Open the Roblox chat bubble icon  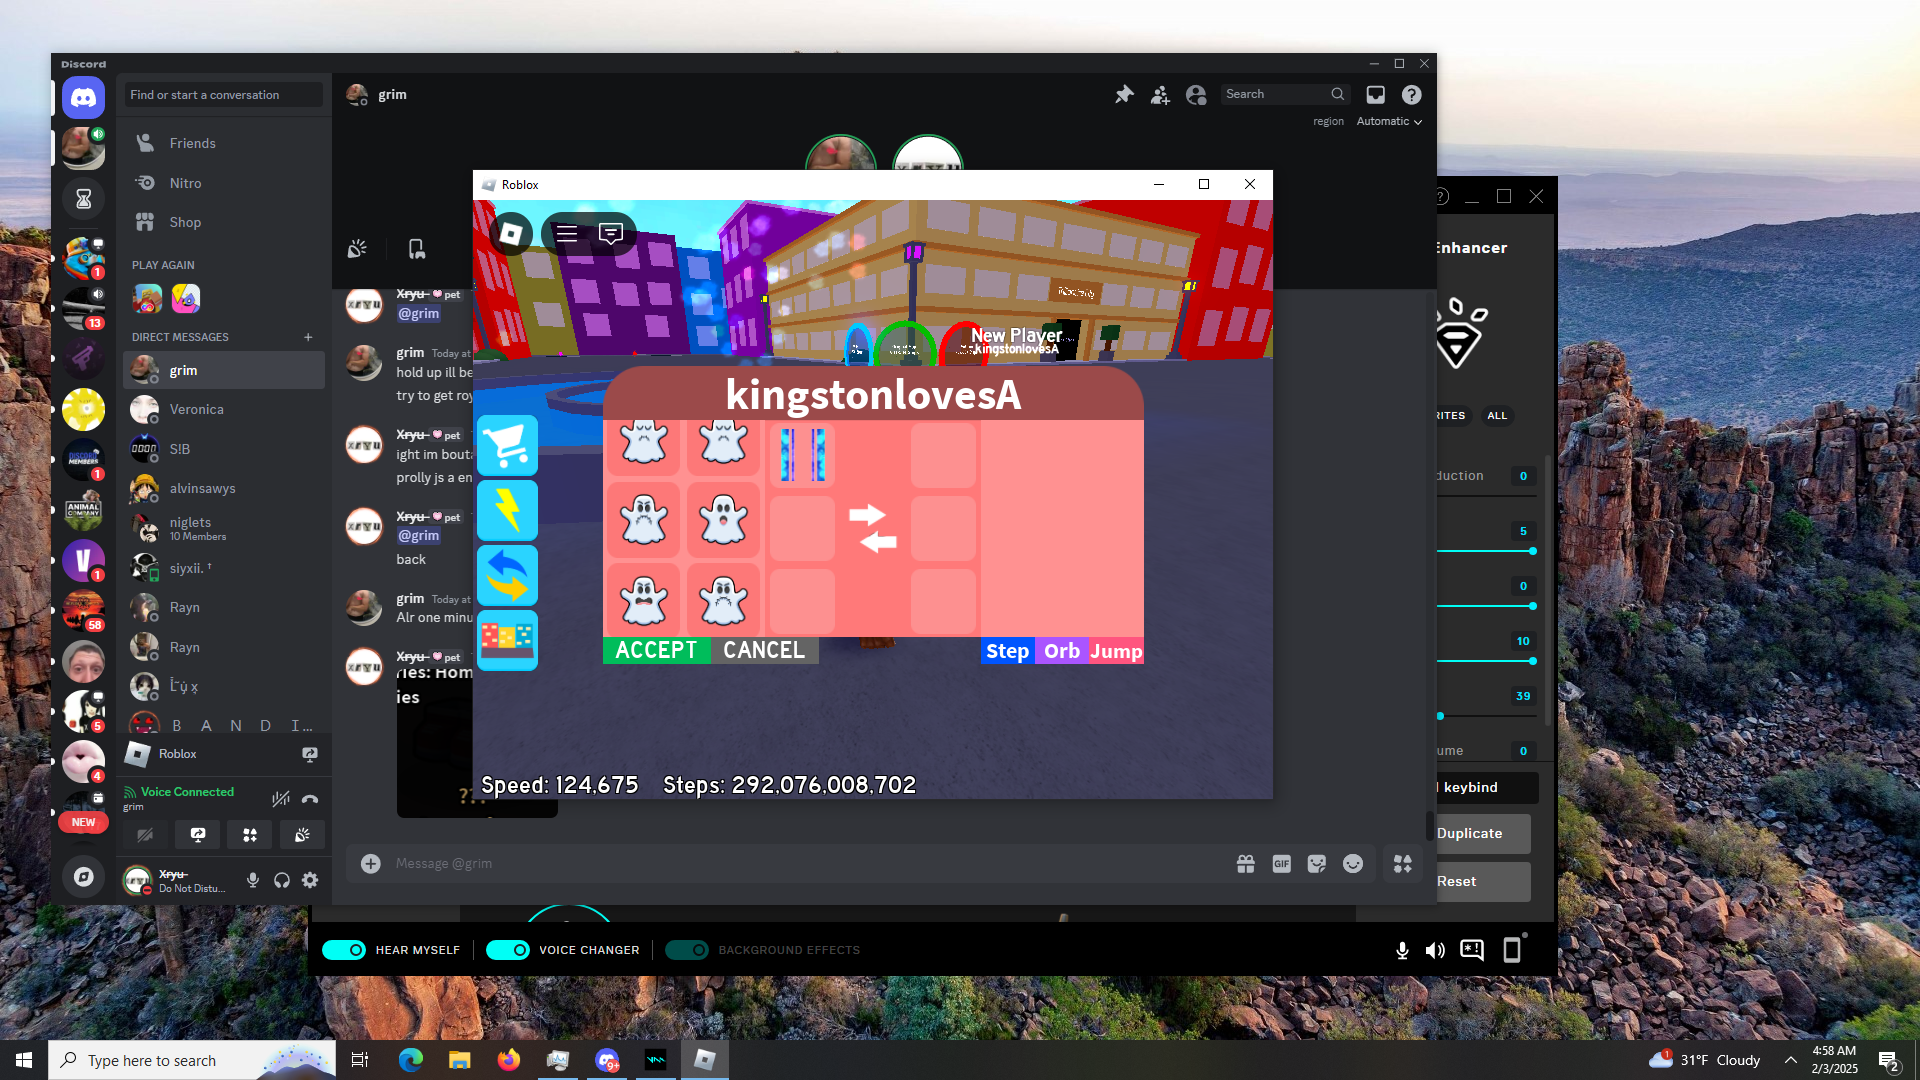[610, 233]
